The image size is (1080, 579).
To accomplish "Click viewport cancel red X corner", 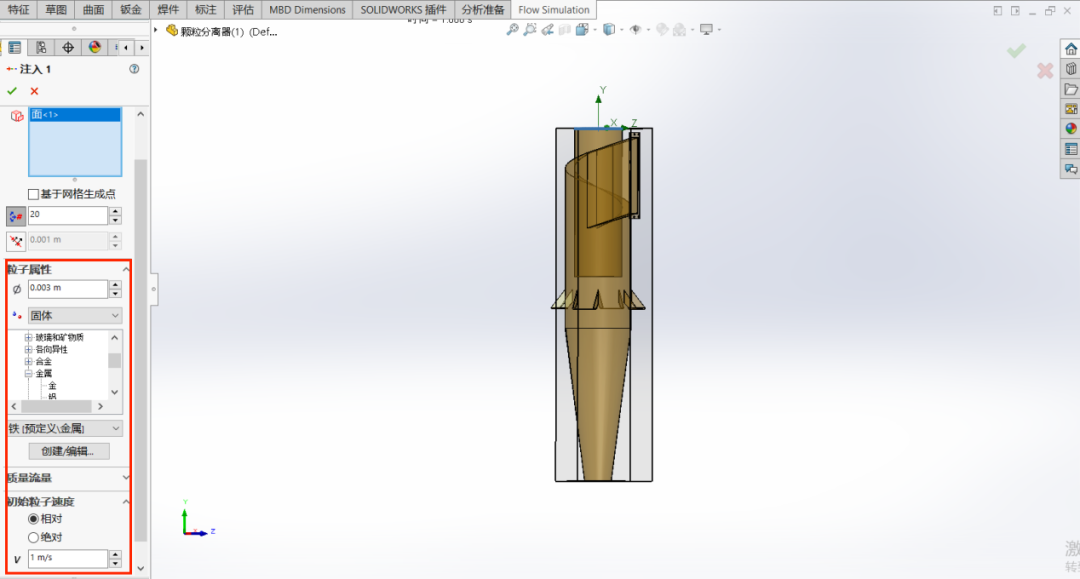I will coord(1045,70).
